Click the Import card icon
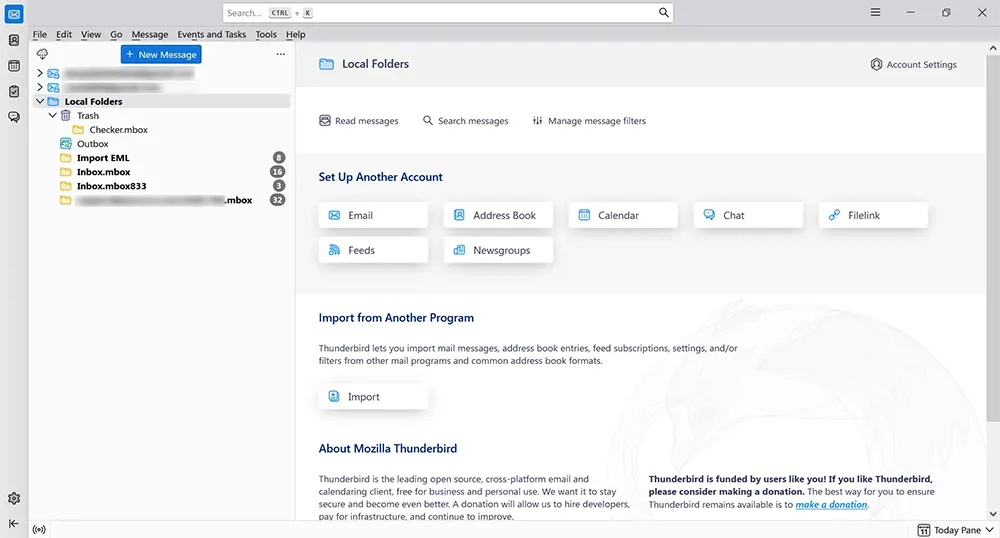This screenshot has height=538, width=1000. (334, 396)
